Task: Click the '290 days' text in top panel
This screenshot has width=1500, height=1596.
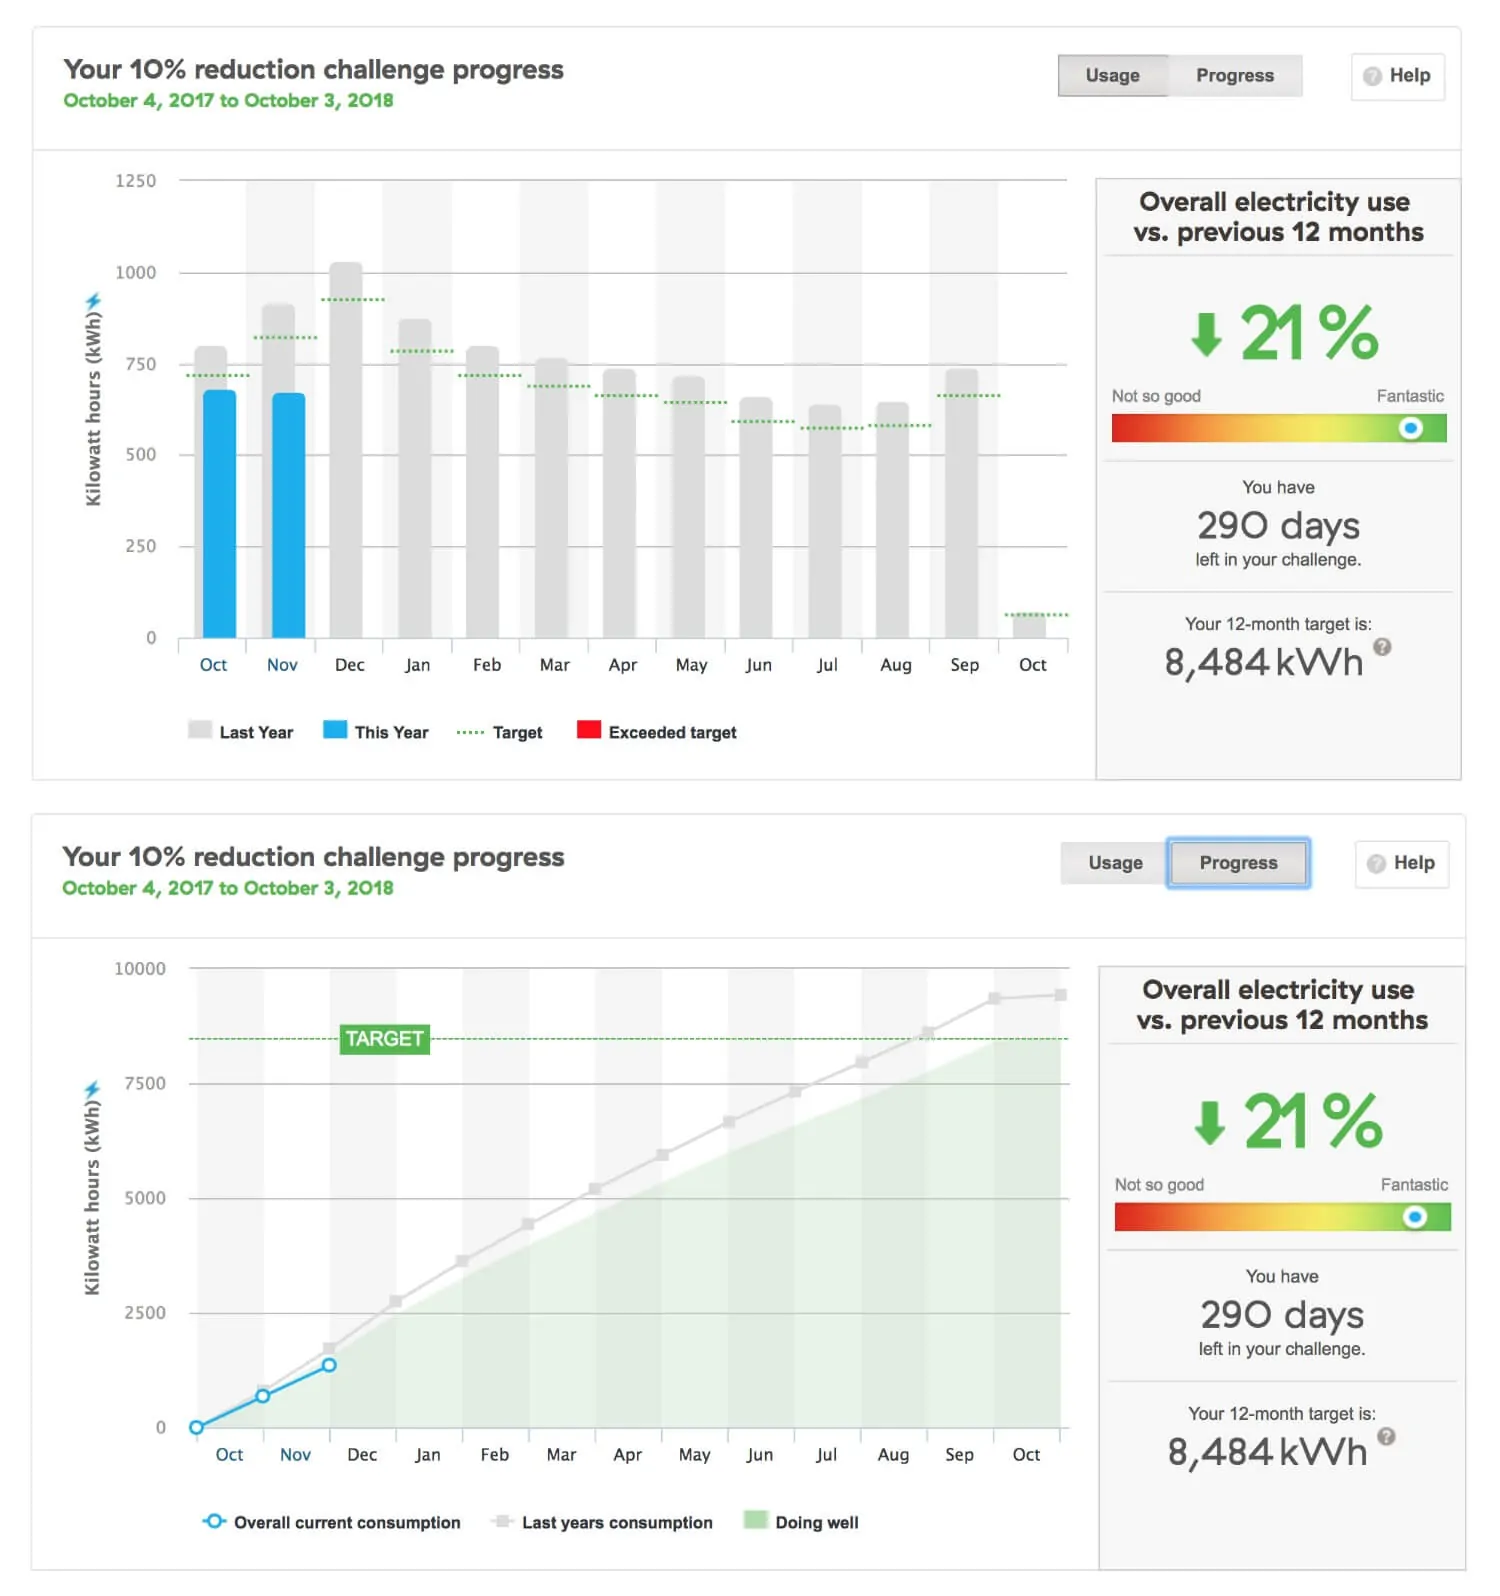Action: coord(1278,526)
